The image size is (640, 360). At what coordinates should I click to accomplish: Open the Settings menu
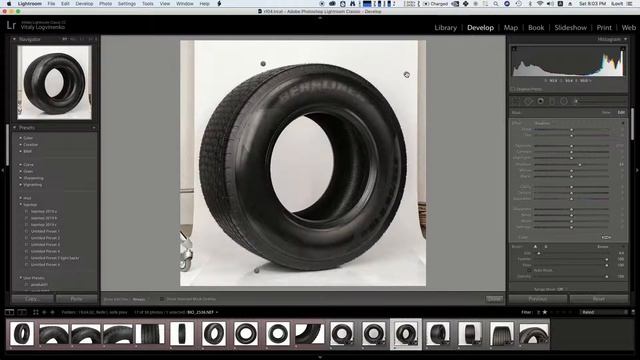coord(127,4)
